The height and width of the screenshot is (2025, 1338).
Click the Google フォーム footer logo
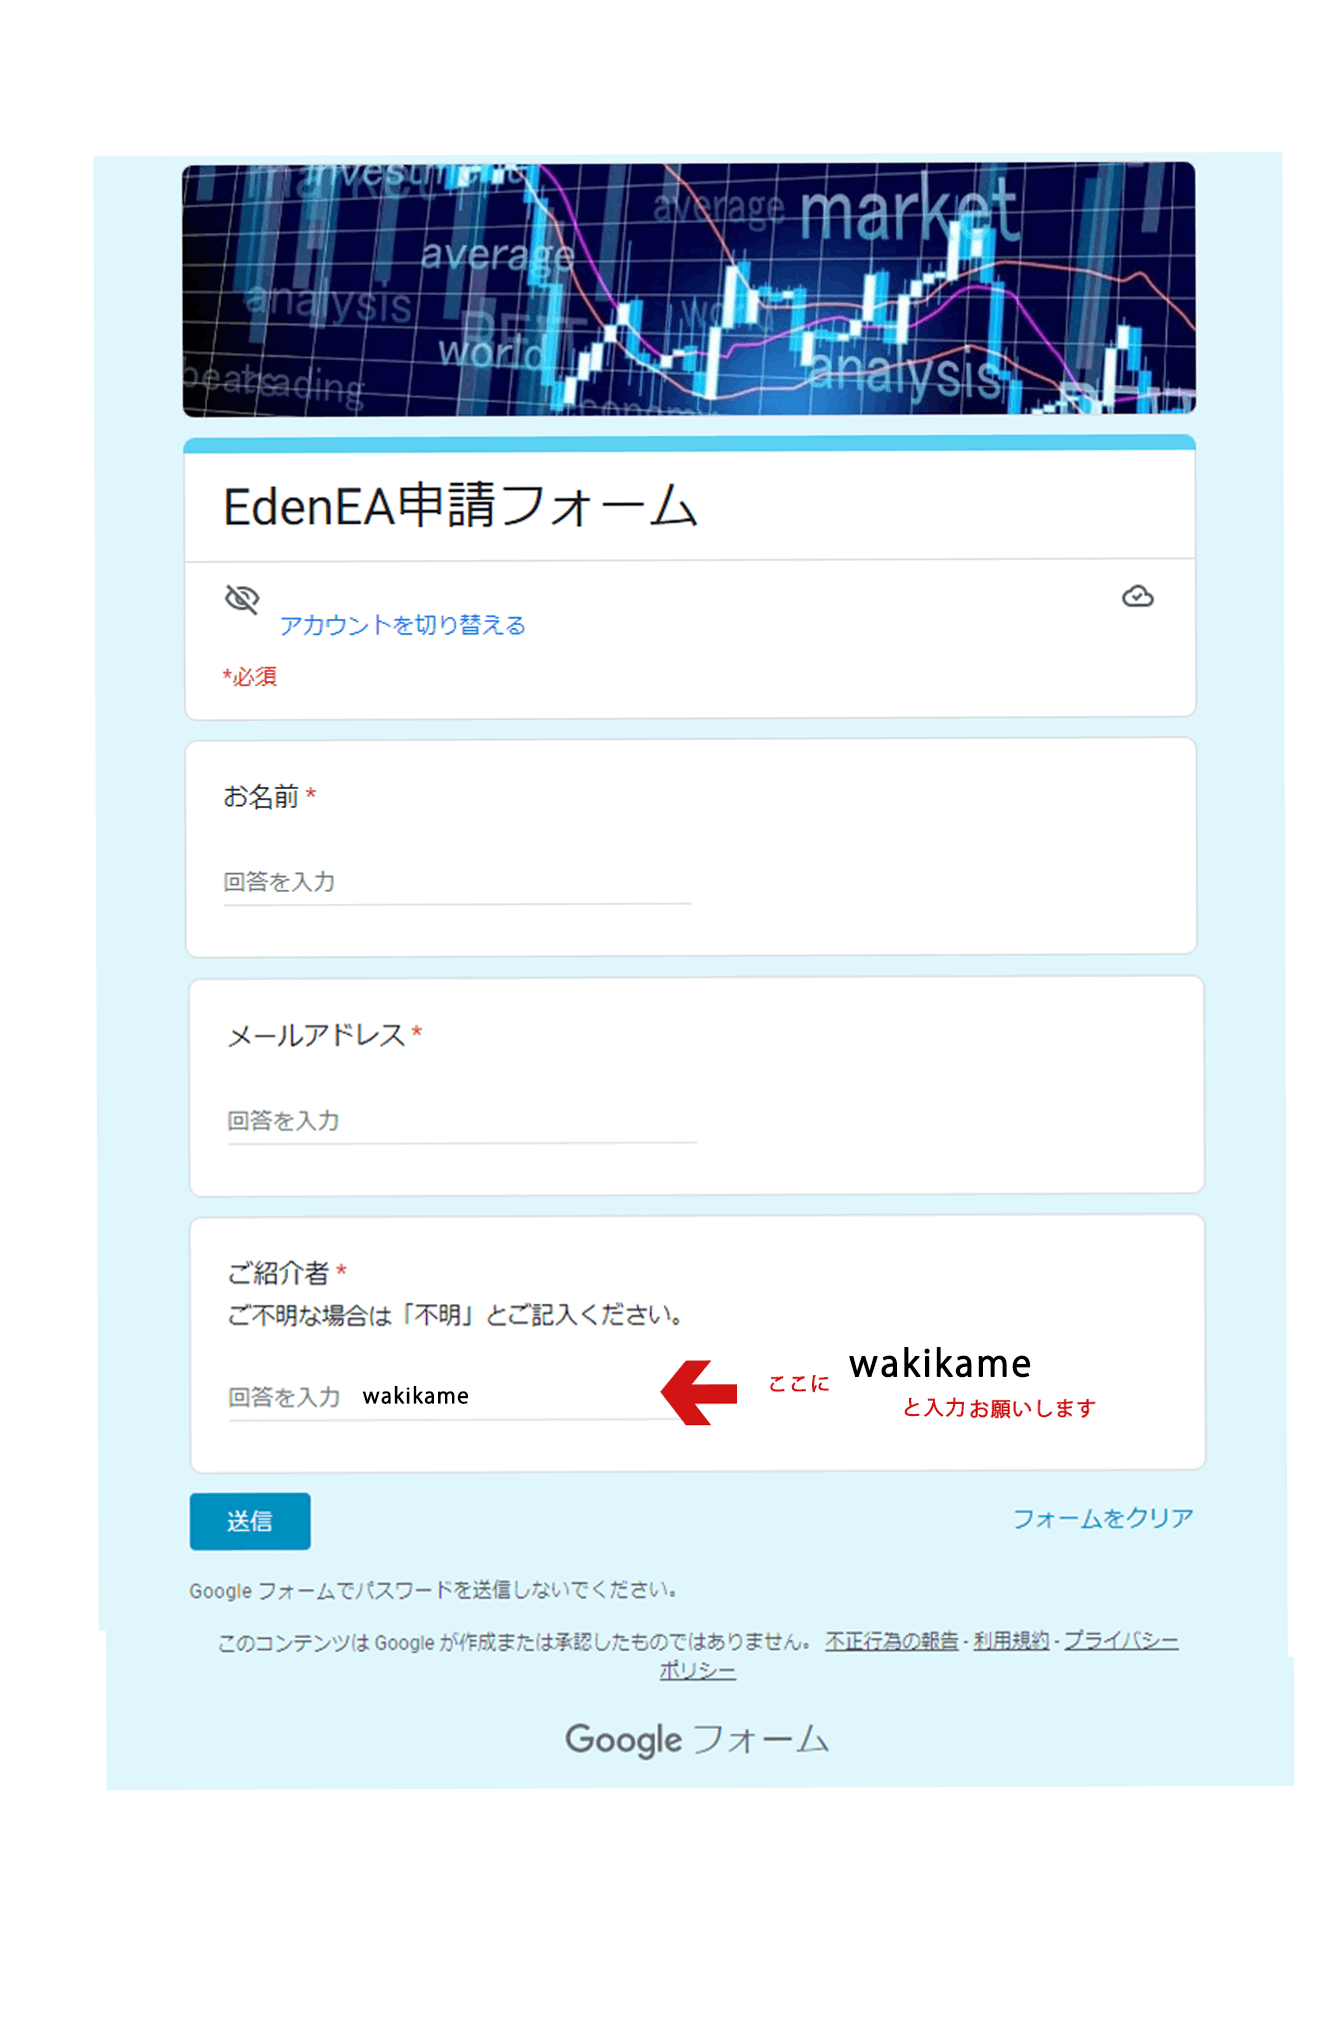pyautogui.click(x=697, y=1739)
